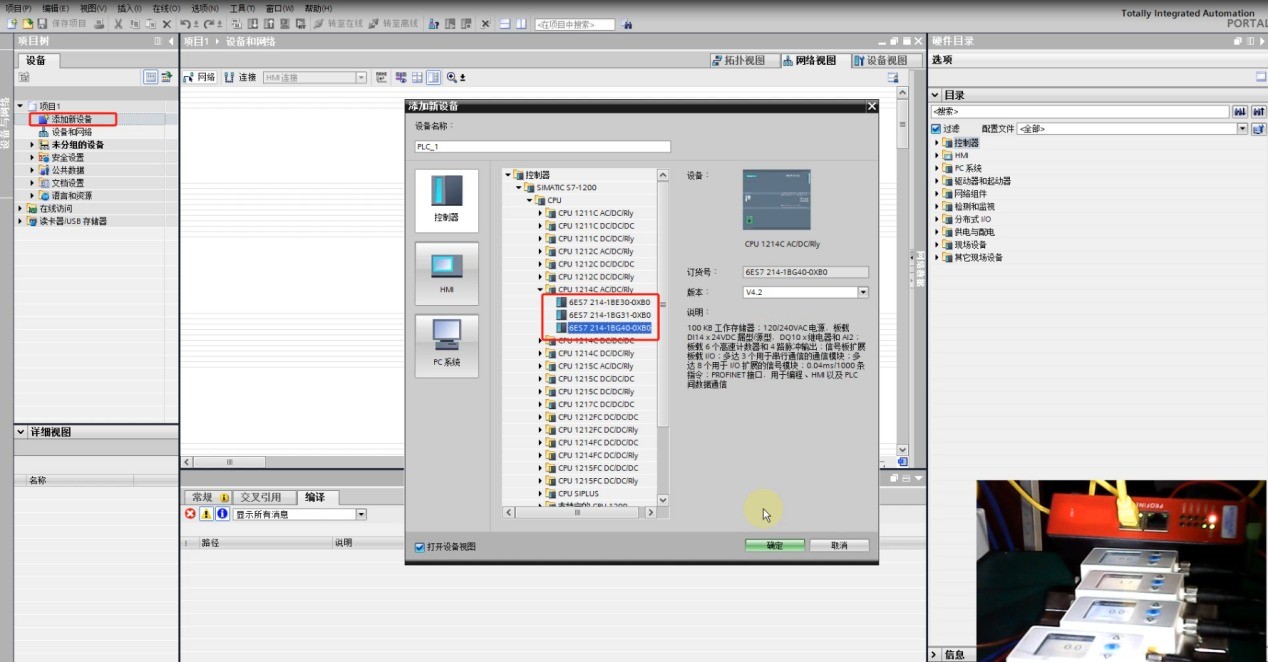Click the device tree vertical scrollbar
The width and height of the screenshot is (1268, 662).
[662, 337]
